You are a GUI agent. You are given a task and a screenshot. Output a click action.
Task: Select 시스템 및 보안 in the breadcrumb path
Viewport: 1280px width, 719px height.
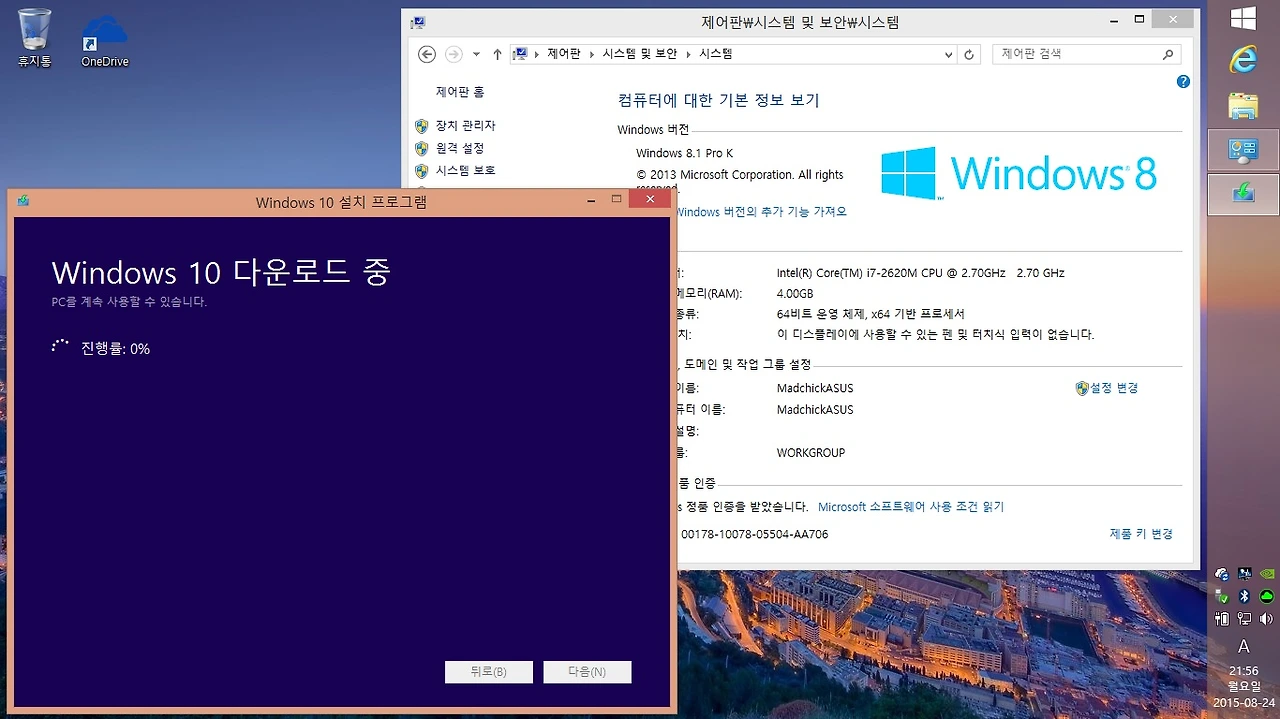click(x=642, y=54)
